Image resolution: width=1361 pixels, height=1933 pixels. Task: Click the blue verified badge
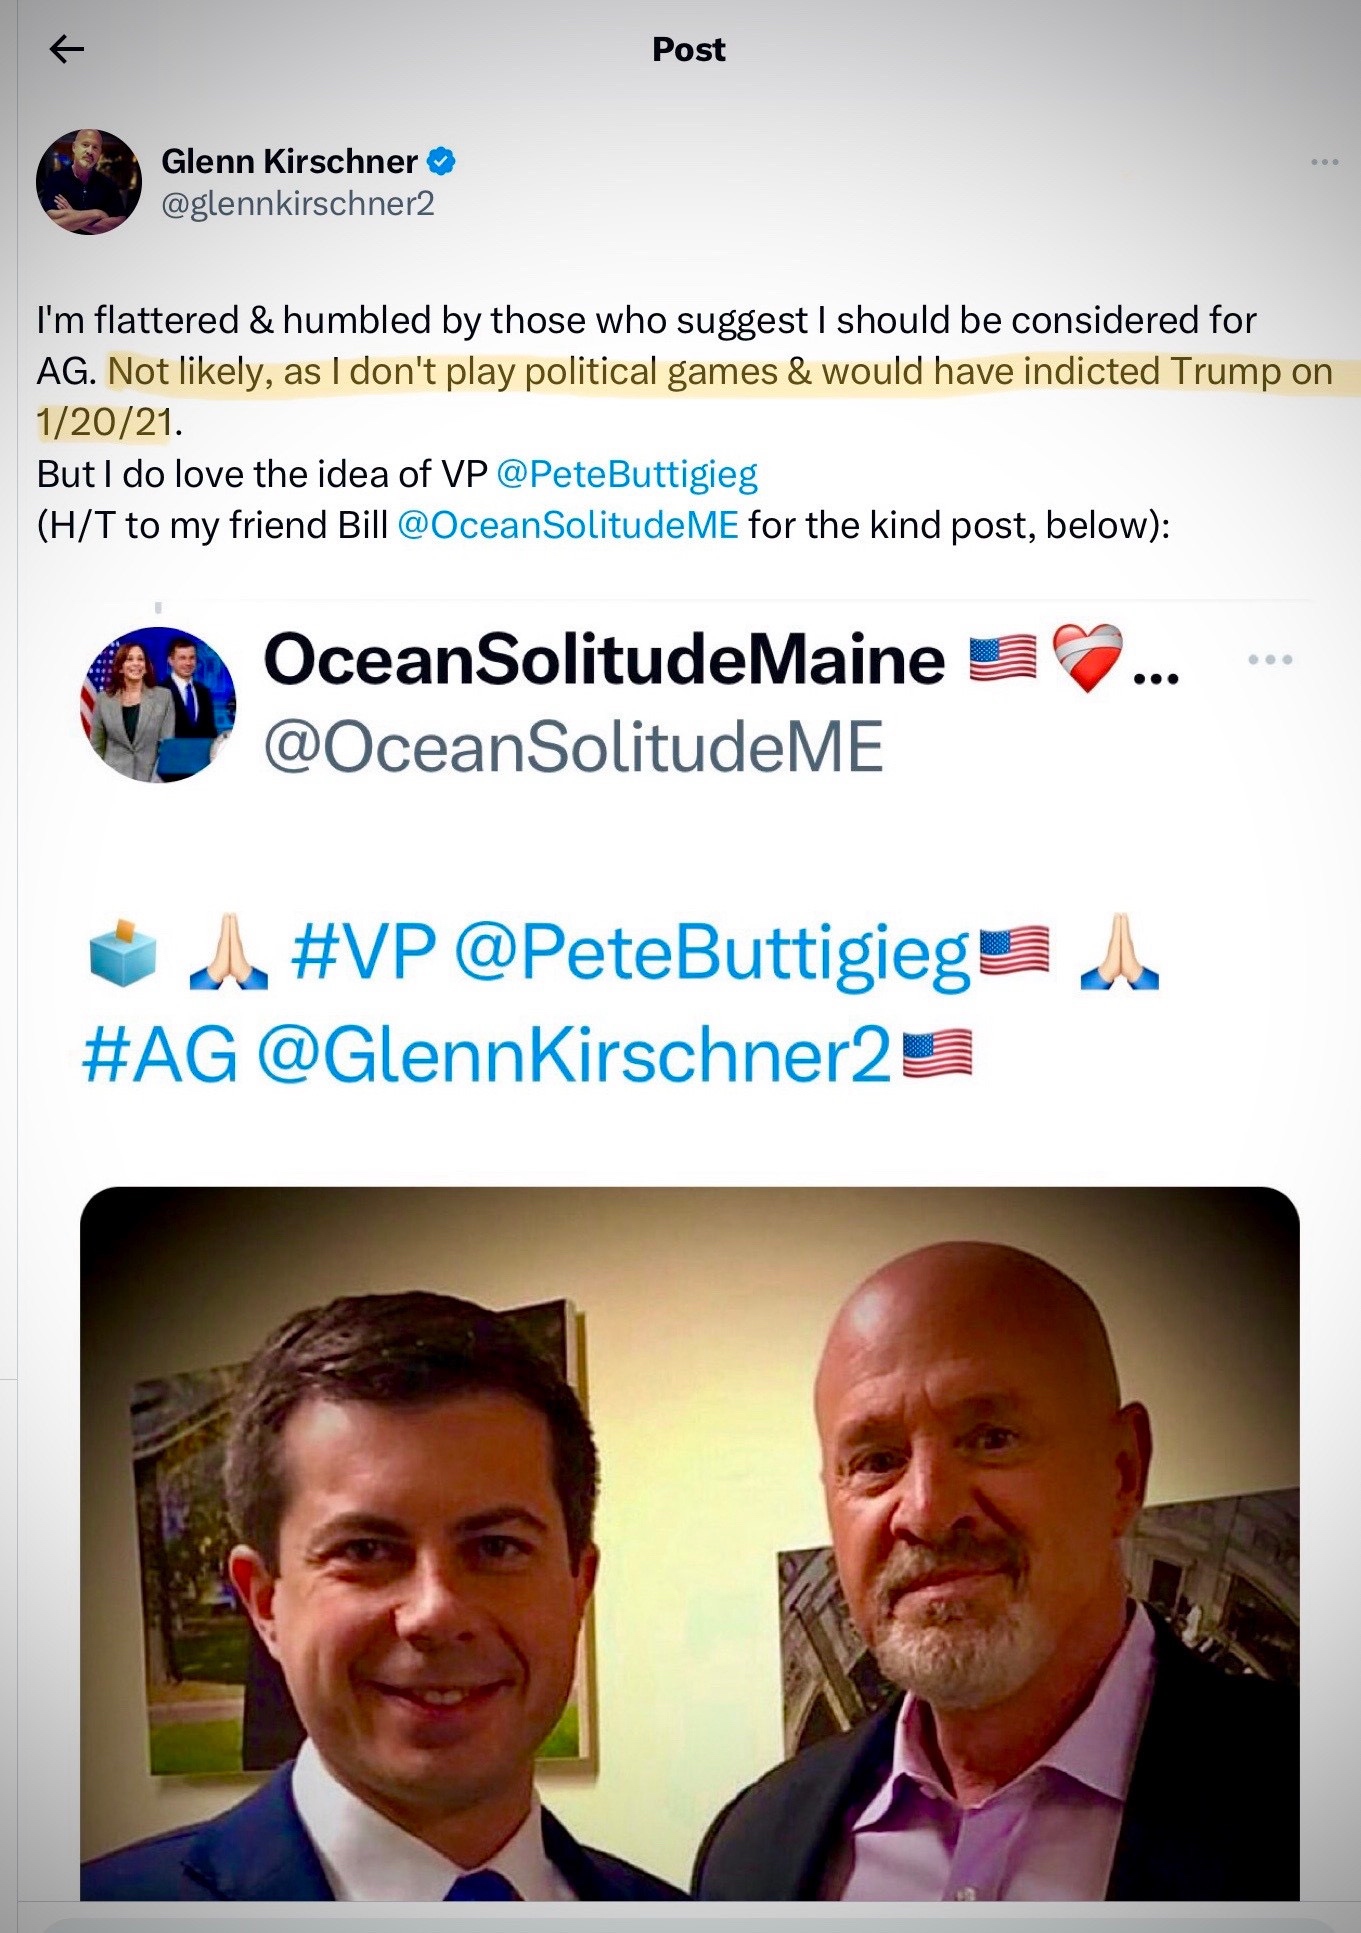pos(442,161)
